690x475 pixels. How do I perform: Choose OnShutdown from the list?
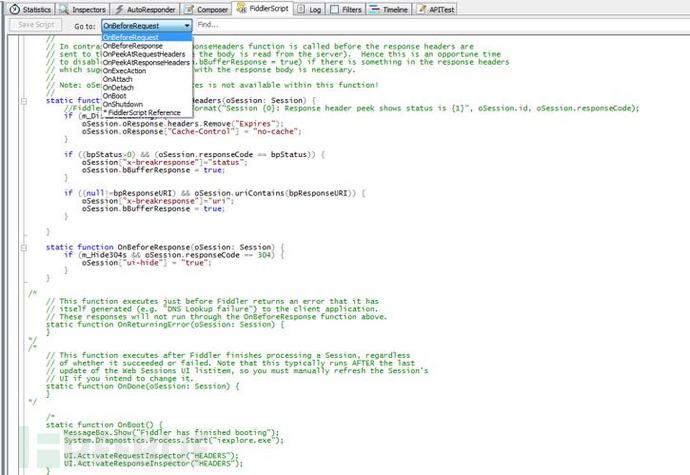[147, 104]
